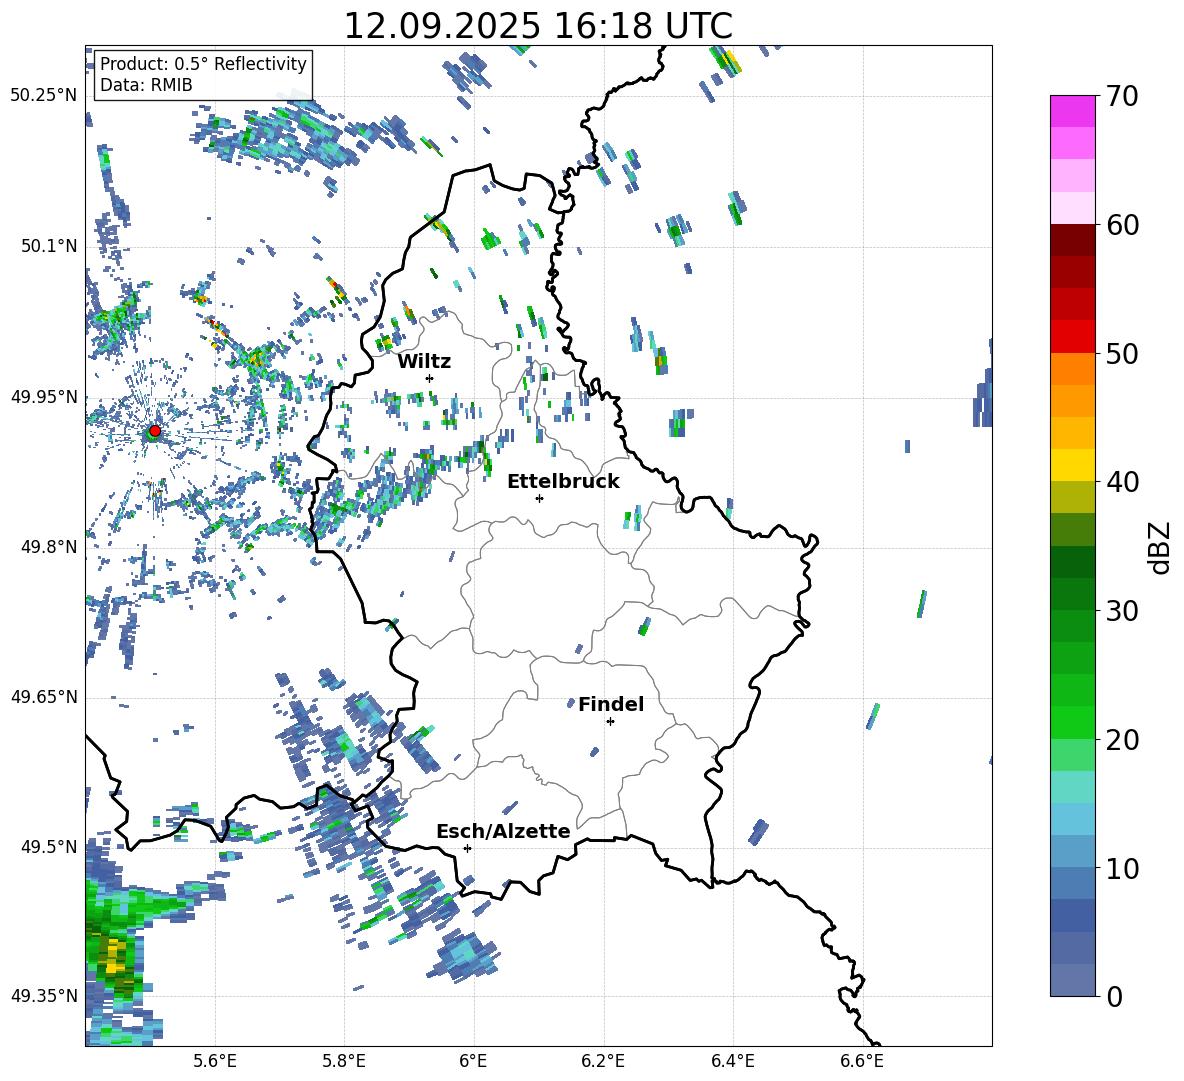The width and height of the screenshot is (1184, 1081).
Task: Click the 6.4°E longitude label
Action: (732, 1062)
